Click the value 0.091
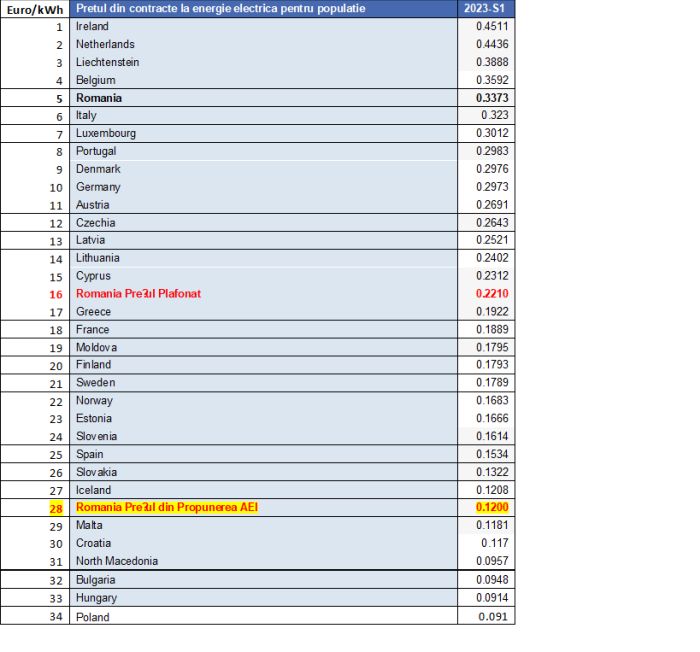700x652 pixels. [x=493, y=617]
